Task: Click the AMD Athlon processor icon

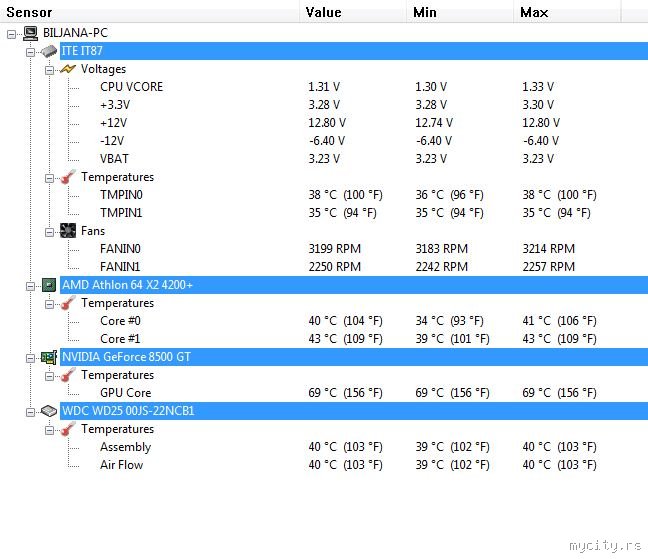Action: point(49,285)
